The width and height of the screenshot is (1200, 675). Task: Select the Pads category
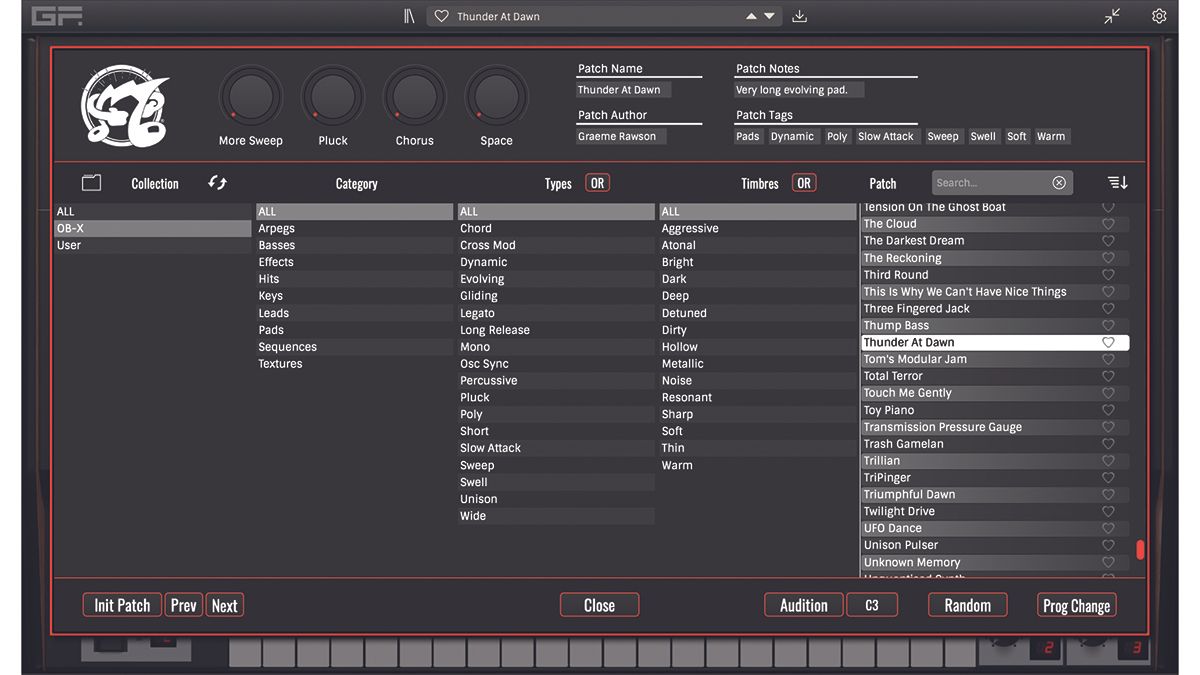coord(271,330)
